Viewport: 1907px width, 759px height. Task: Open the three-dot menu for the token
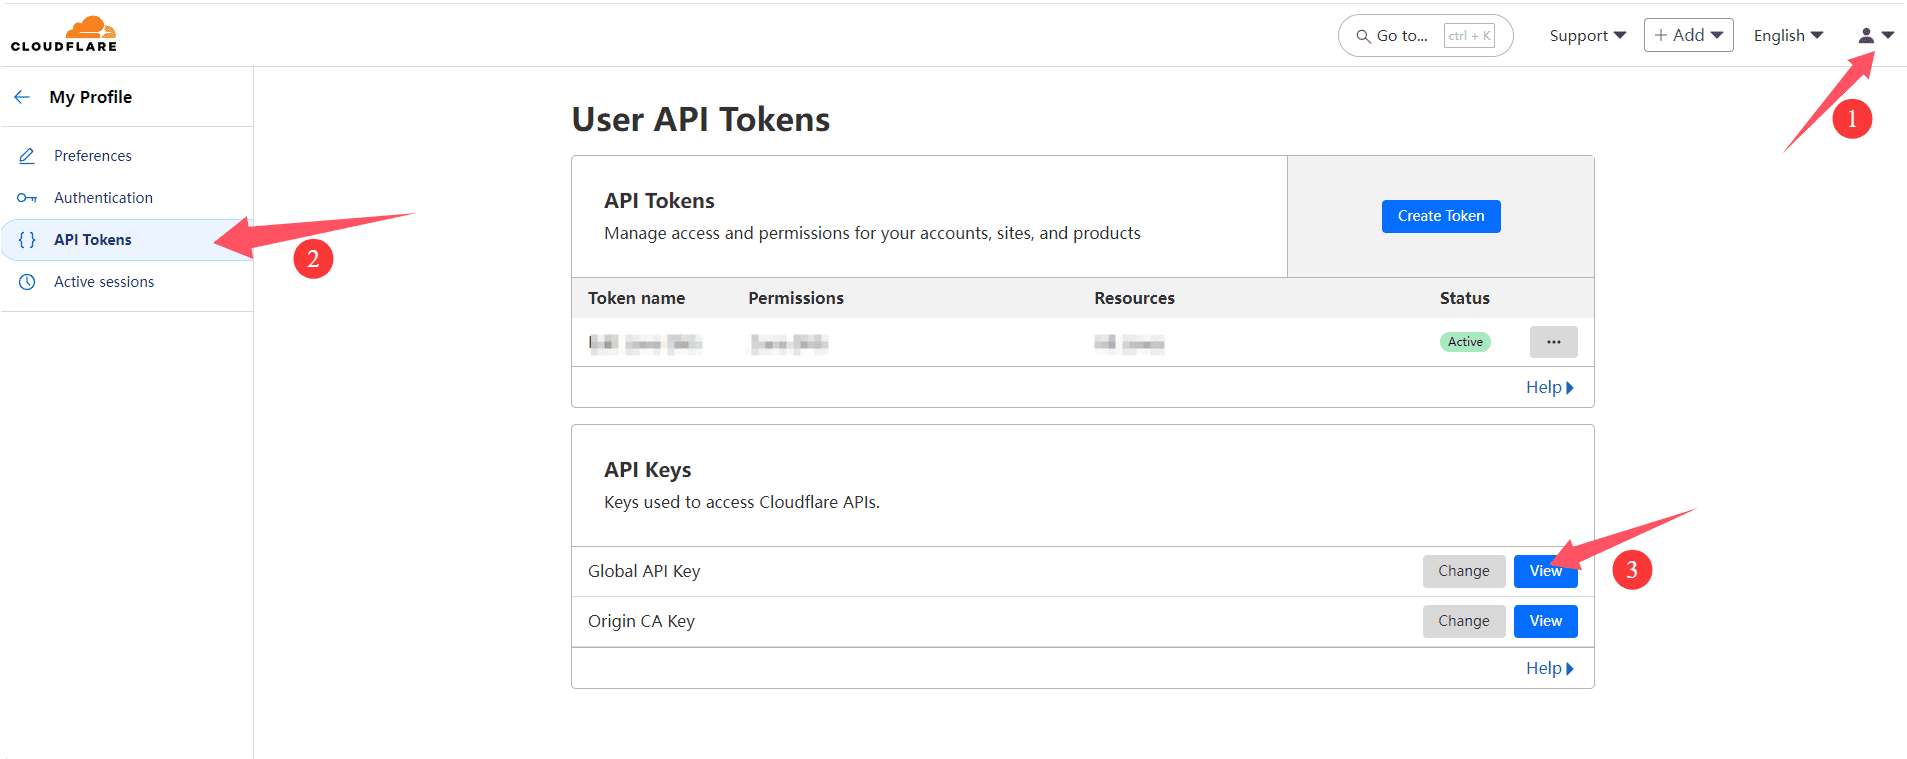(1553, 342)
